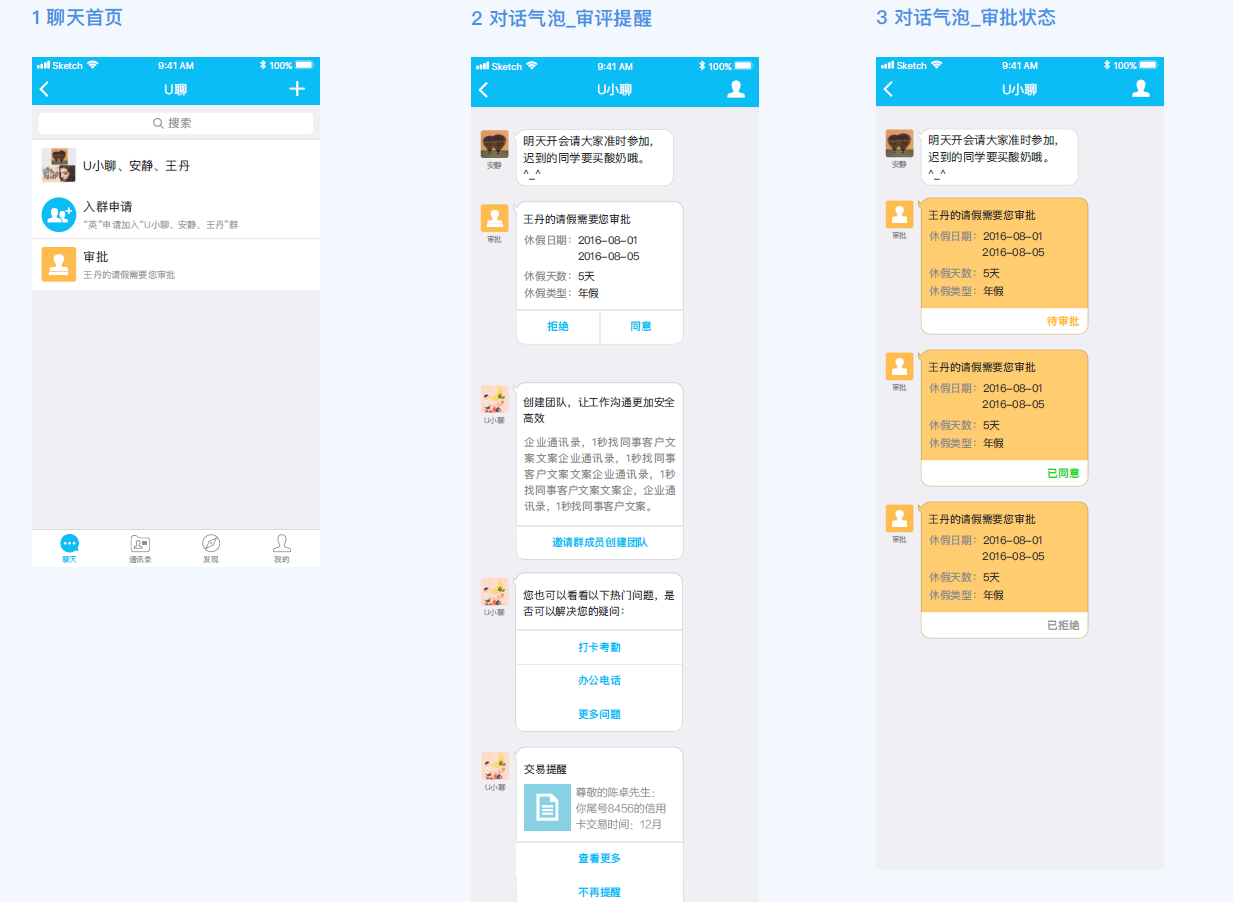Click the 搜索 search field
This screenshot has height=902, width=1233.
point(176,123)
